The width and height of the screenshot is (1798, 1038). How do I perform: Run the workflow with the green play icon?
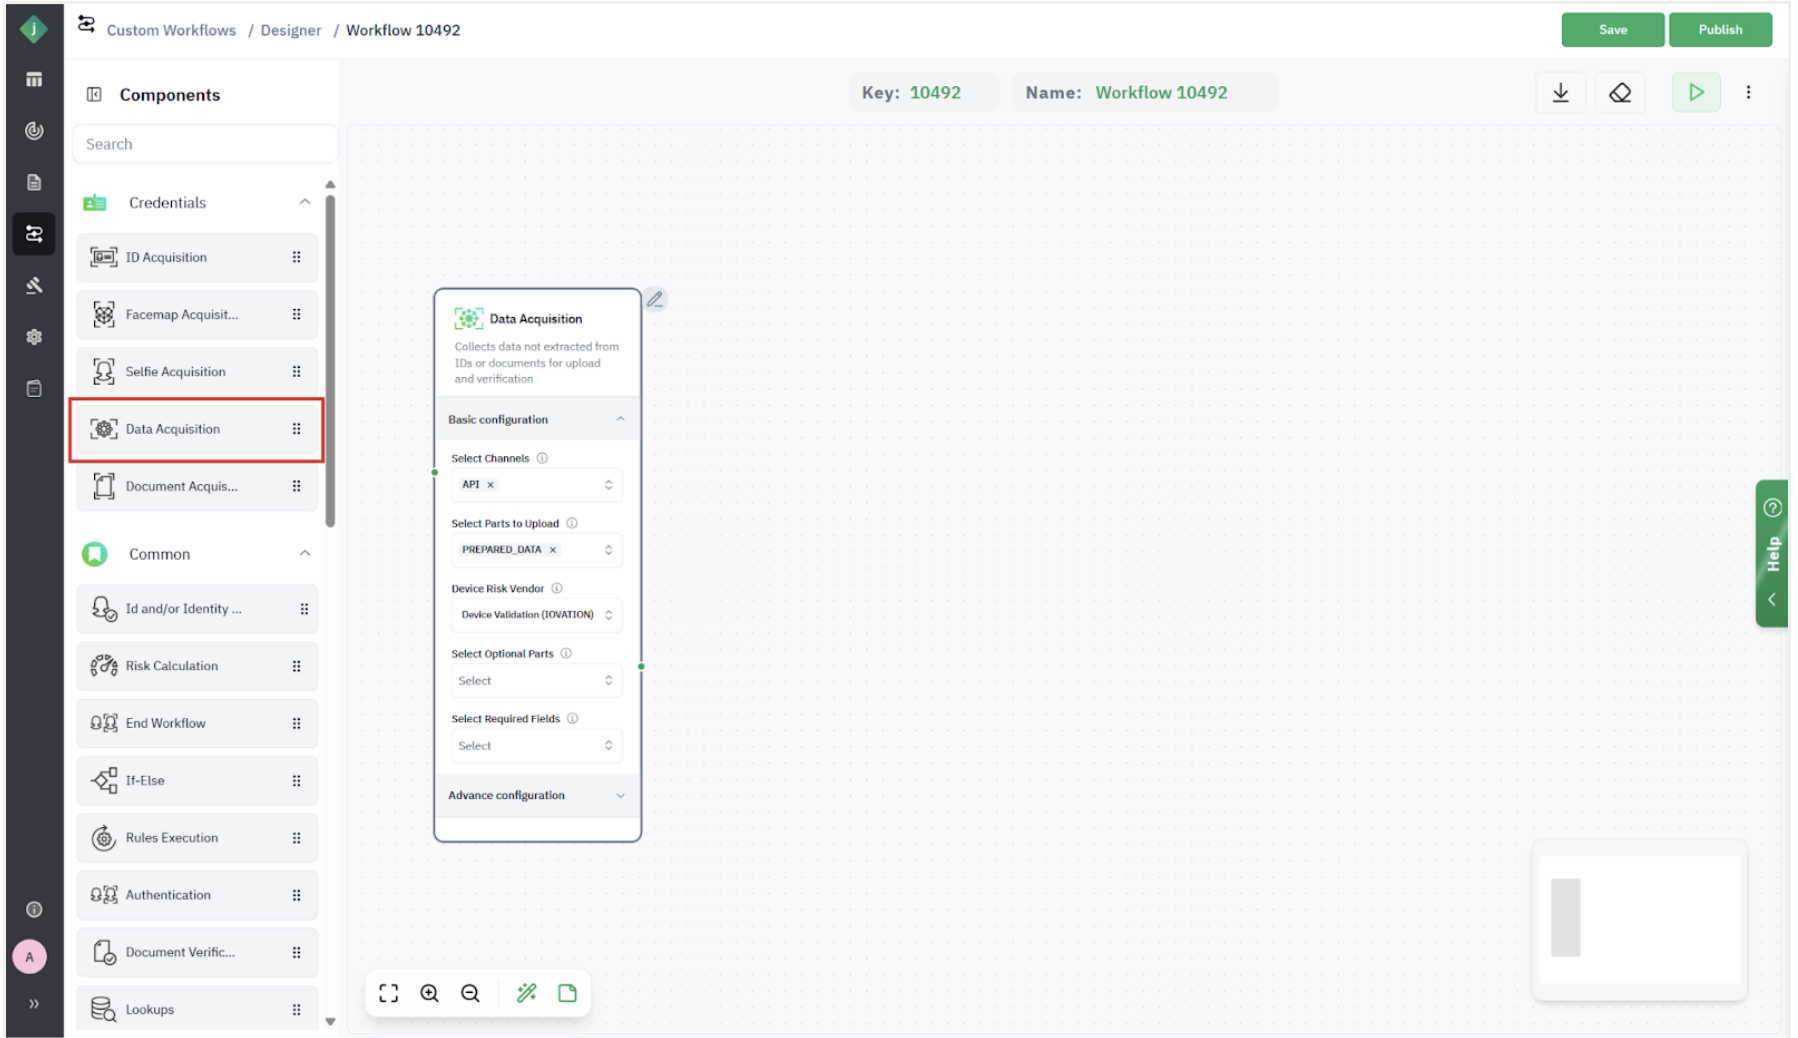click(1696, 92)
